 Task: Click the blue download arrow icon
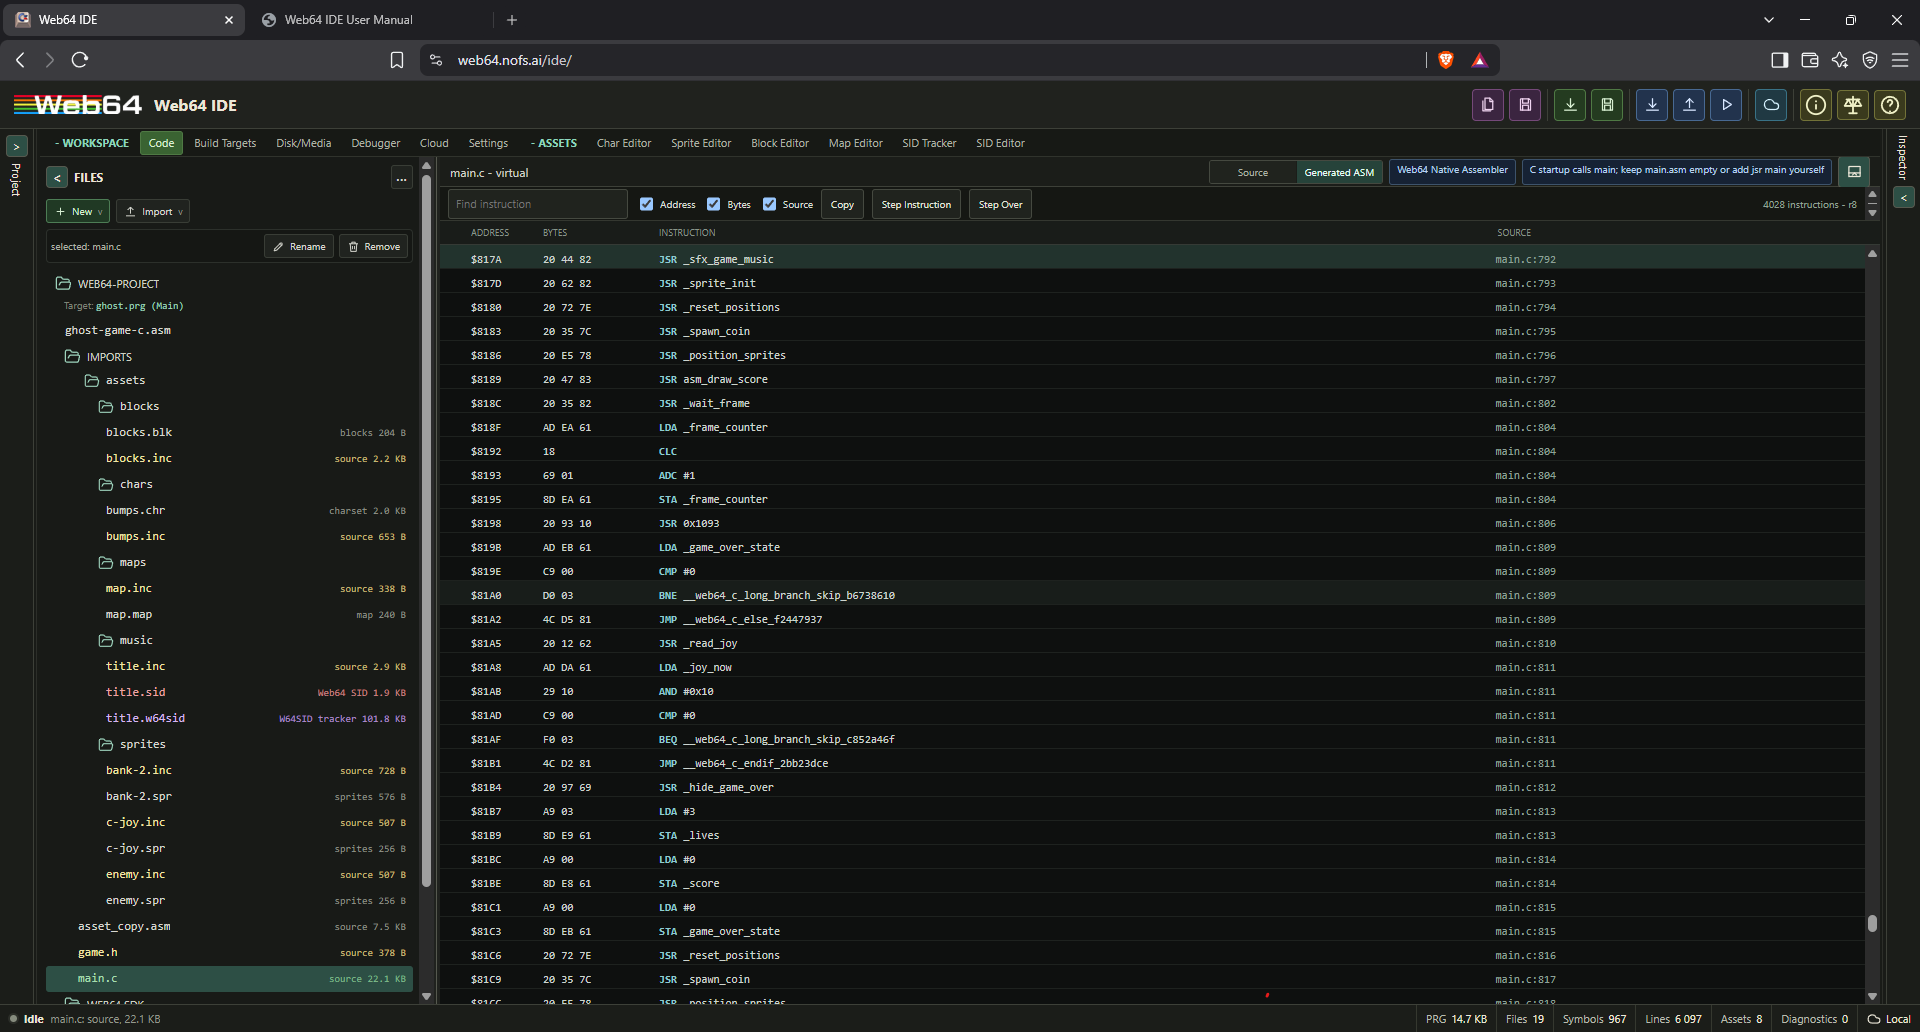click(x=1652, y=105)
